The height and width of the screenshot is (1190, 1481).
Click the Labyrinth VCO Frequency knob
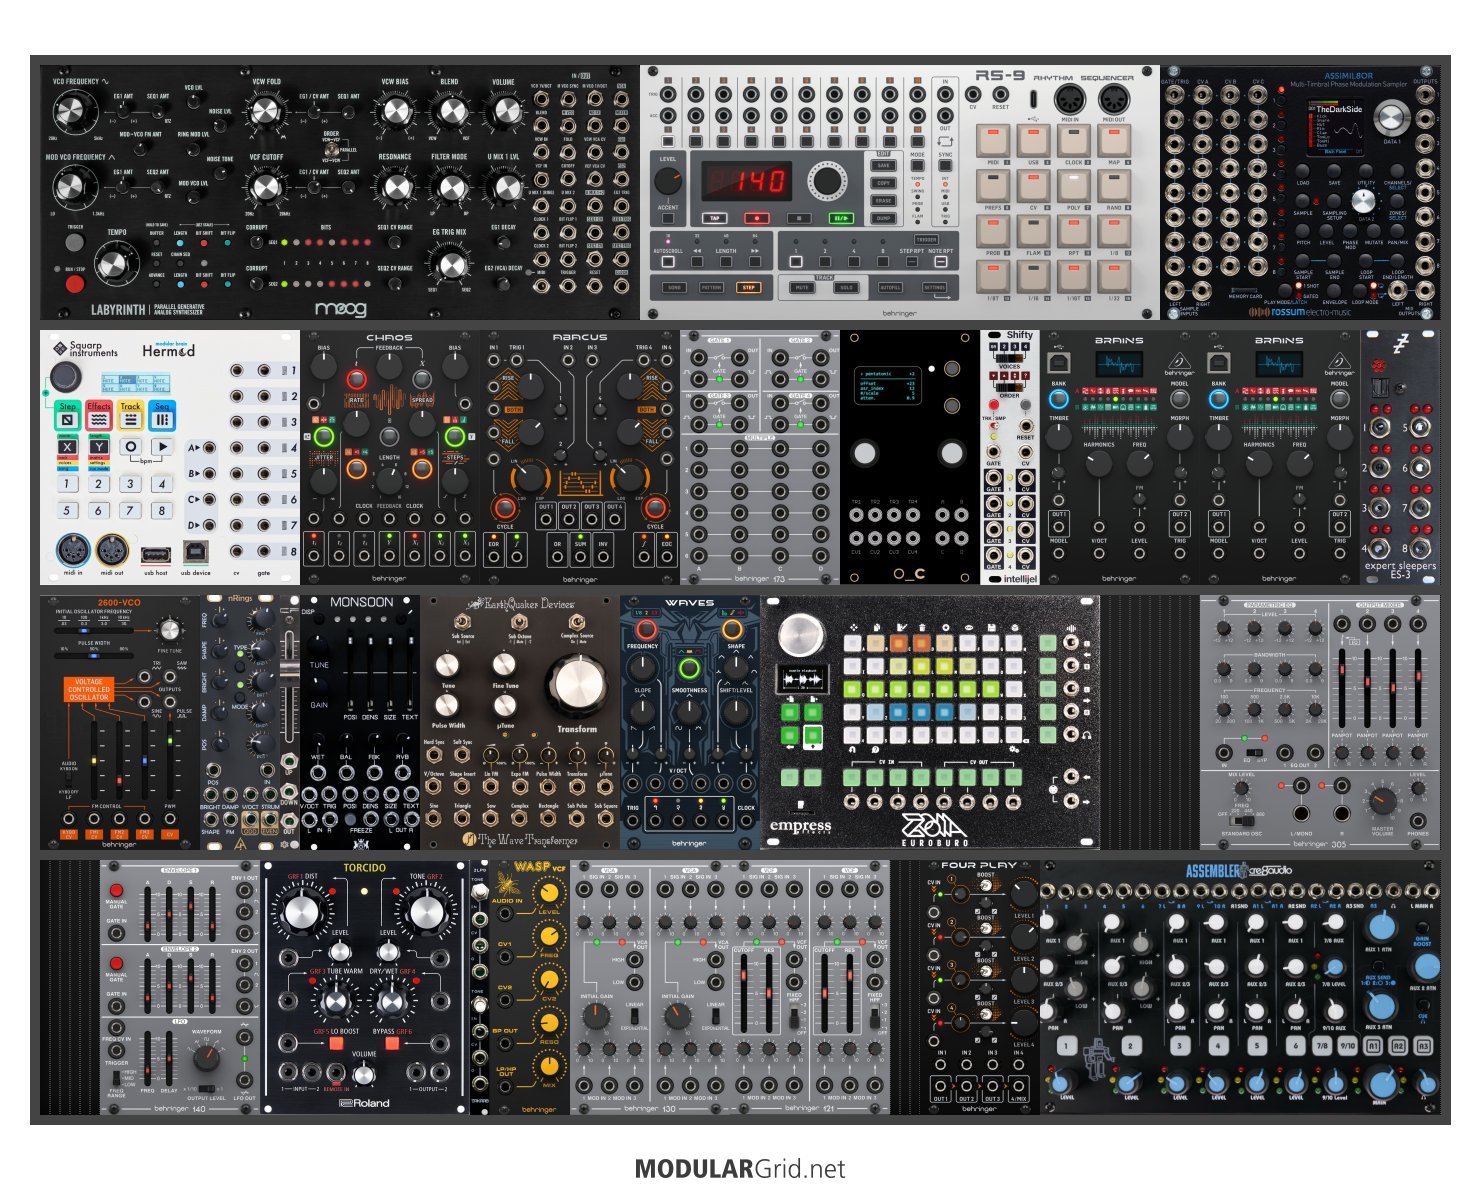pyautogui.click(x=72, y=109)
